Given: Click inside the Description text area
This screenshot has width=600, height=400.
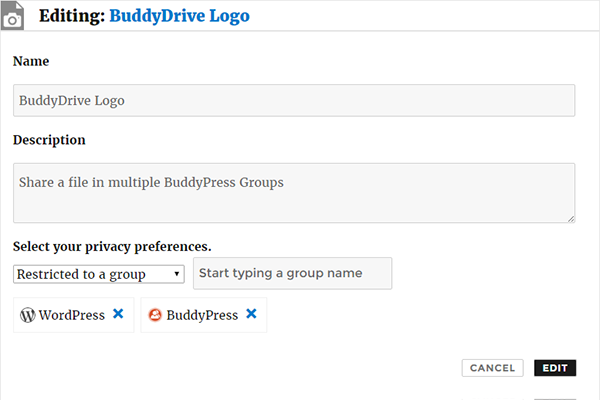Looking at the screenshot, I should 294,193.
